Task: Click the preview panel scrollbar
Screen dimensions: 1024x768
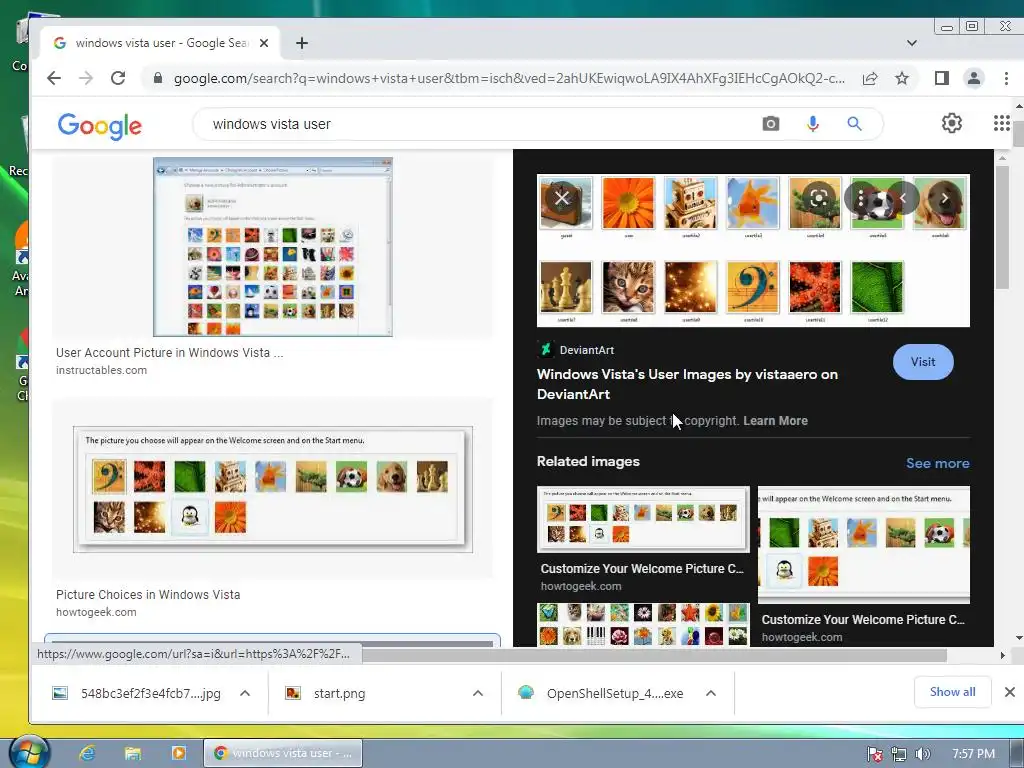Action: pos(1002,225)
